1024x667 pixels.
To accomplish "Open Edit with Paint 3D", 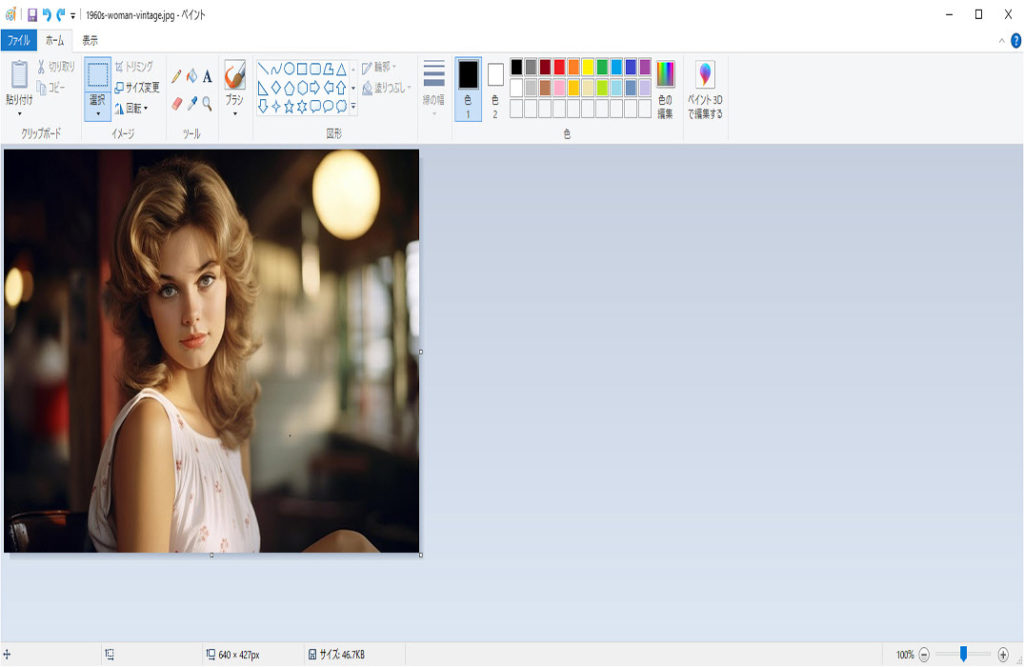I will pos(705,90).
